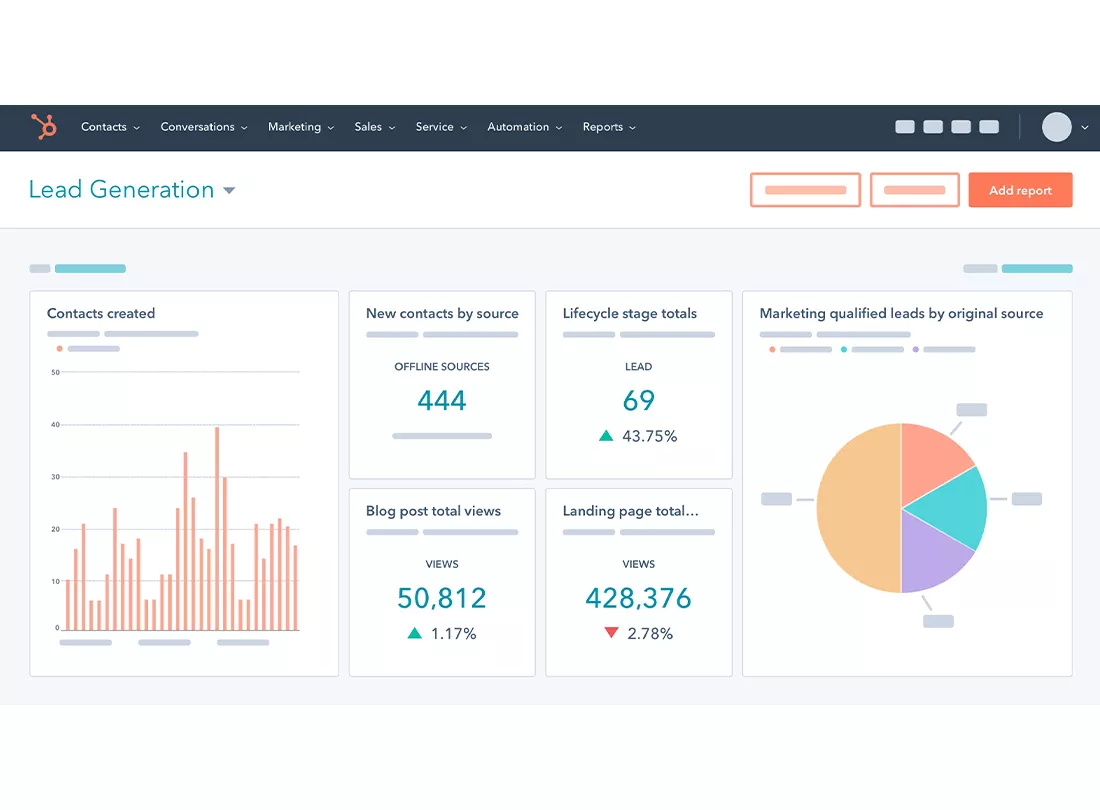The height and width of the screenshot is (810, 1100).
Task: Click the HubSpot sprocket logo
Action: 44,127
